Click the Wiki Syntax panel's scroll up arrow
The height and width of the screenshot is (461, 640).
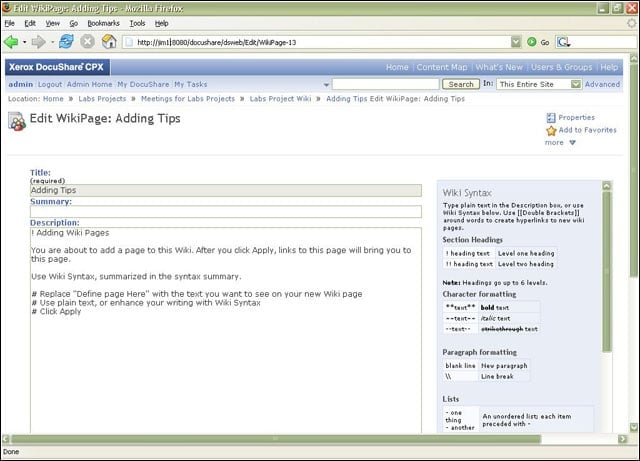pos(607,186)
